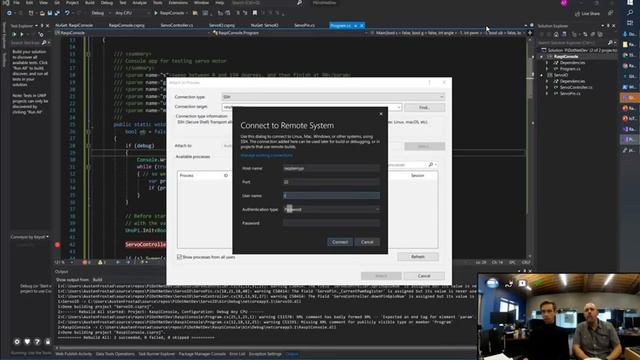Image resolution: width=640 pixels, height=360 pixels.
Task: Switch to the ServoPin.cs tab
Action: [304, 25]
